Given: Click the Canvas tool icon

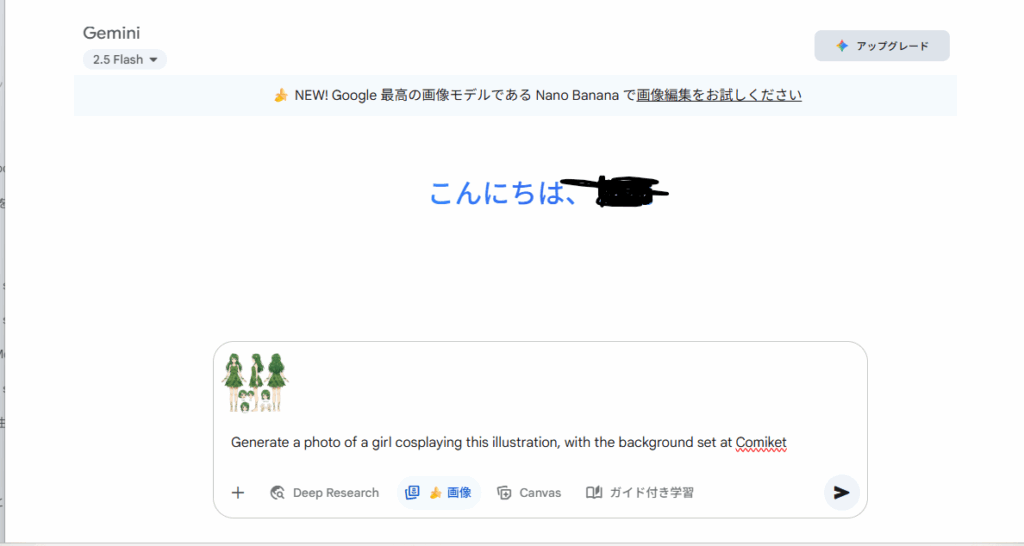Looking at the screenshot, I should coord(505,492).
